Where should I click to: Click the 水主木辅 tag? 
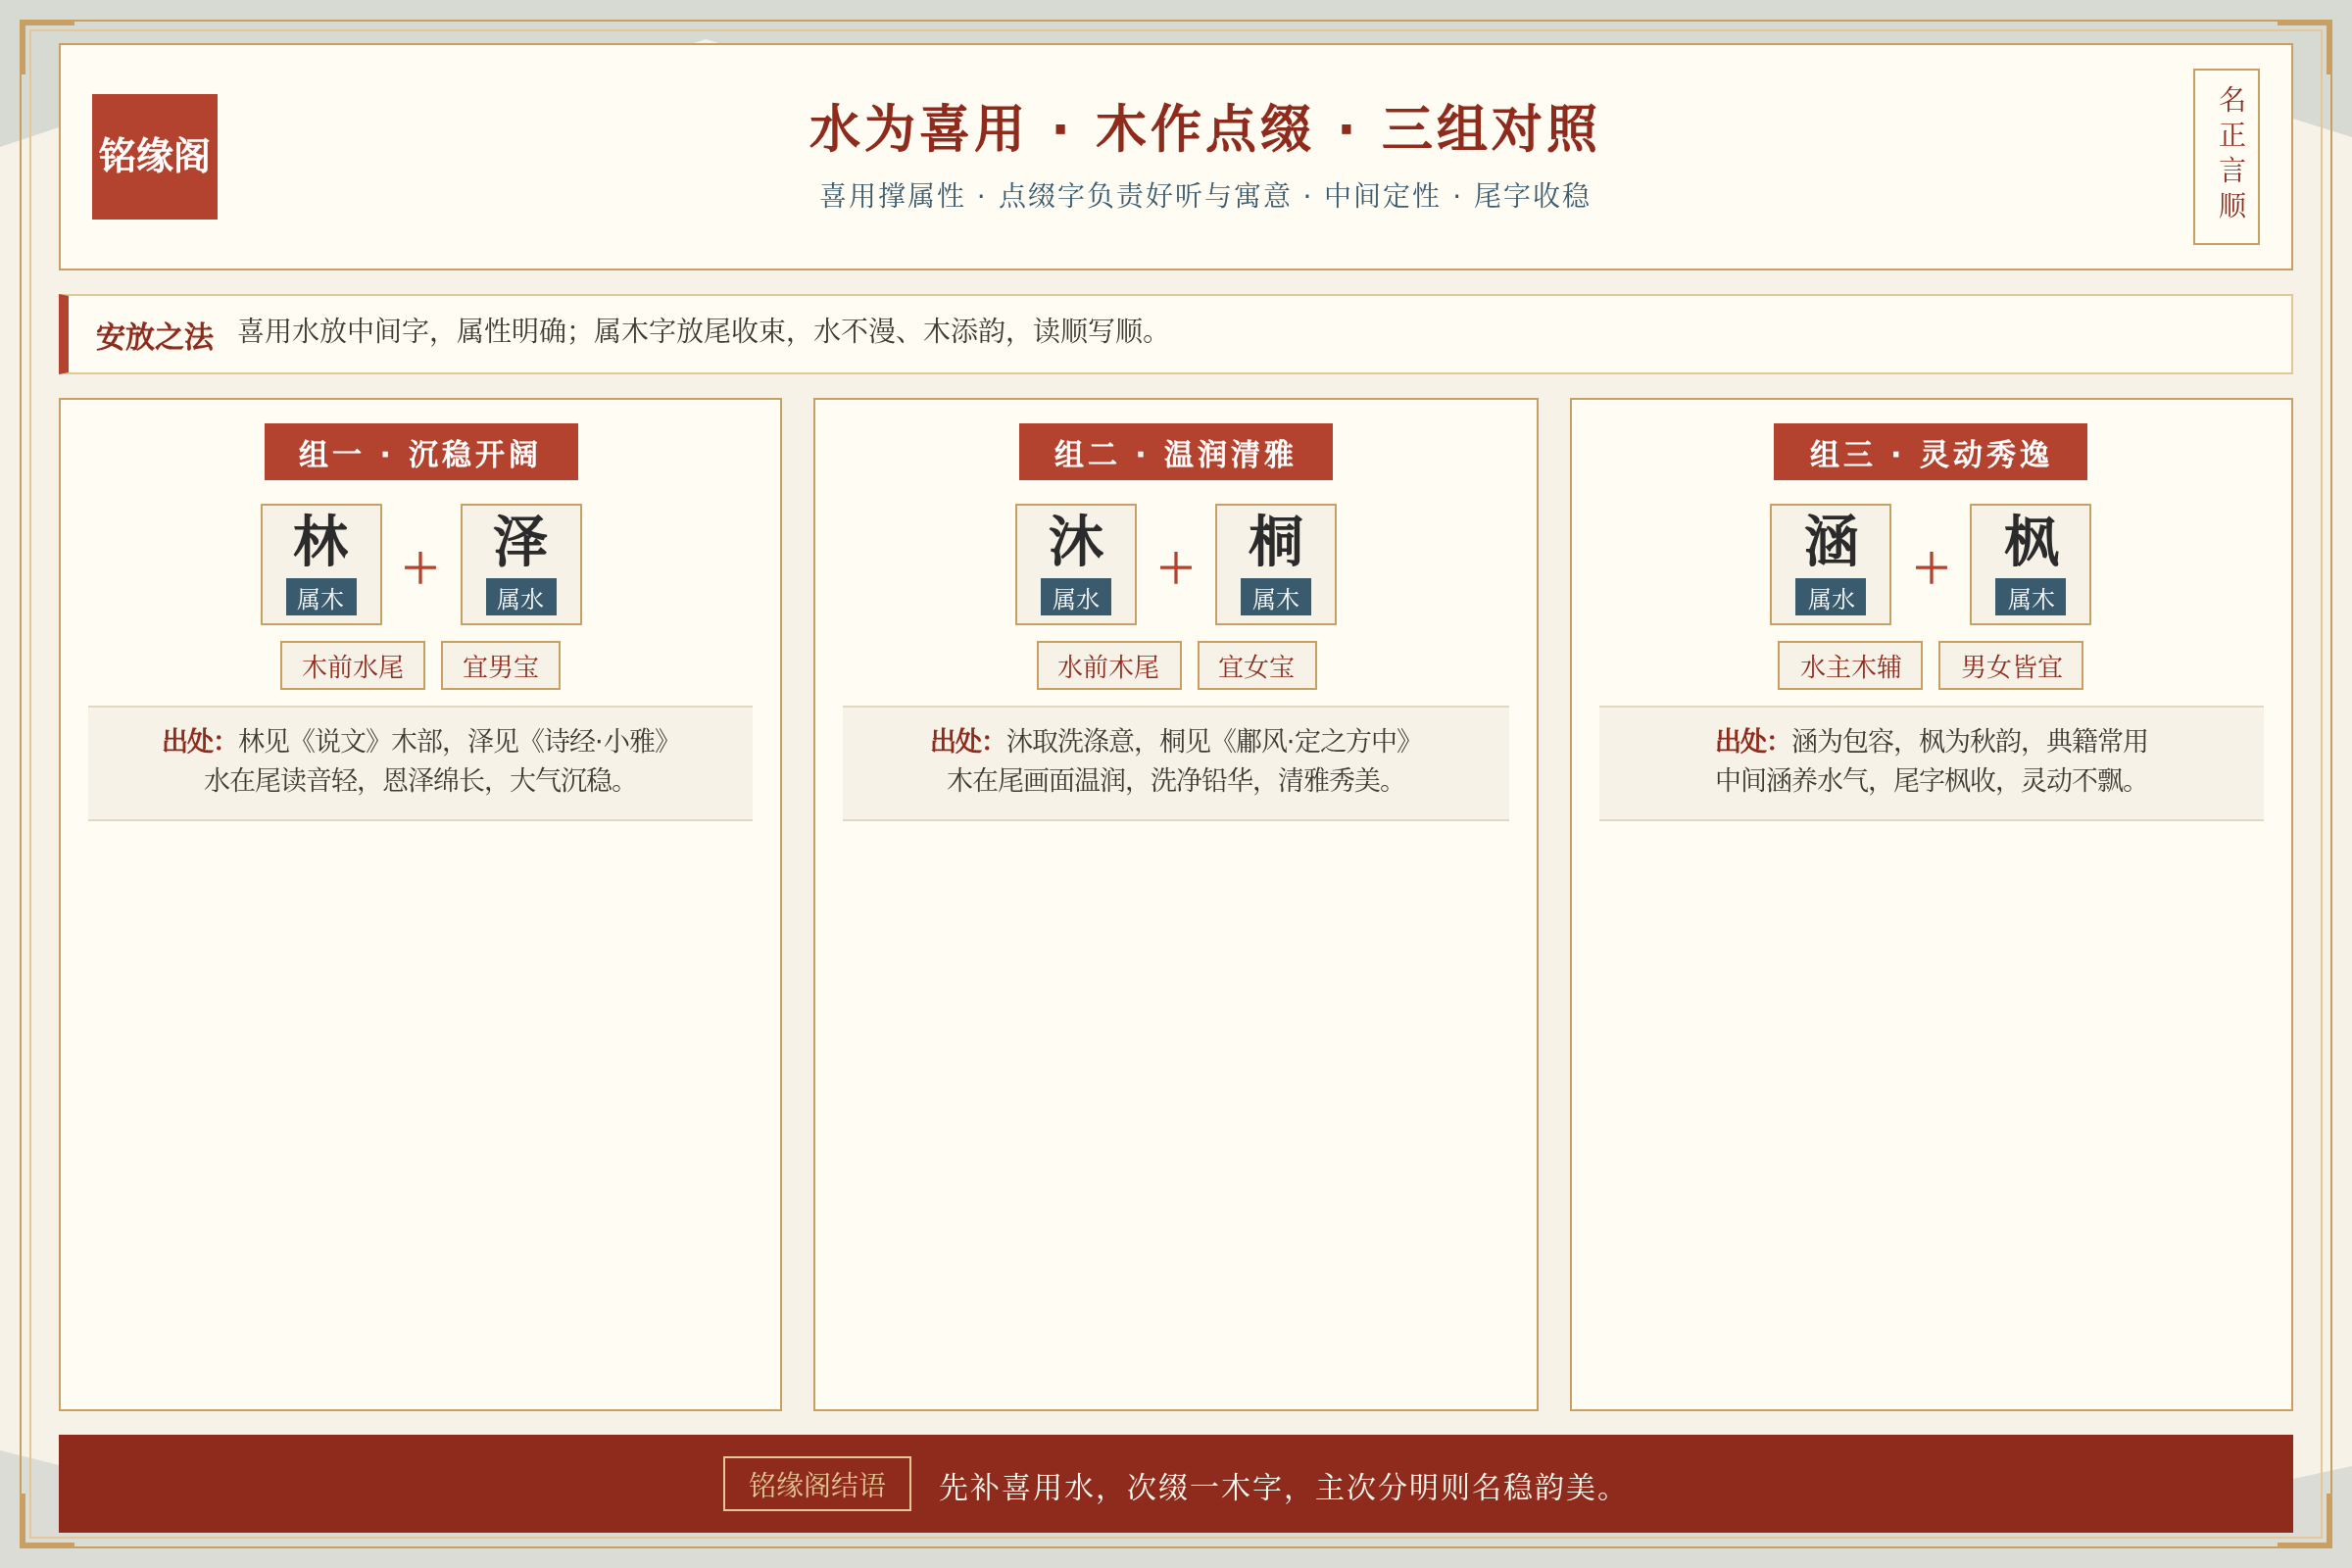pos(1850,666)
